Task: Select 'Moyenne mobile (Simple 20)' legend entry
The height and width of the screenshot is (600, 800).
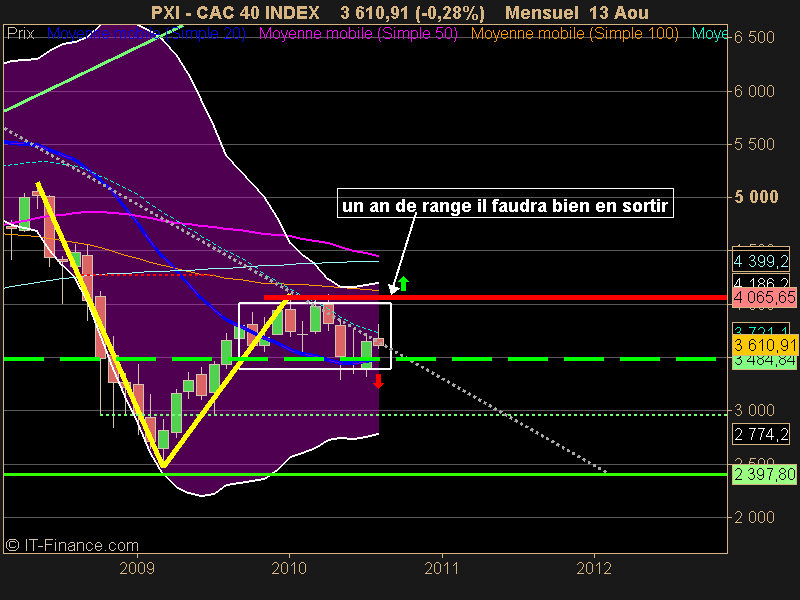Action: 146,34
